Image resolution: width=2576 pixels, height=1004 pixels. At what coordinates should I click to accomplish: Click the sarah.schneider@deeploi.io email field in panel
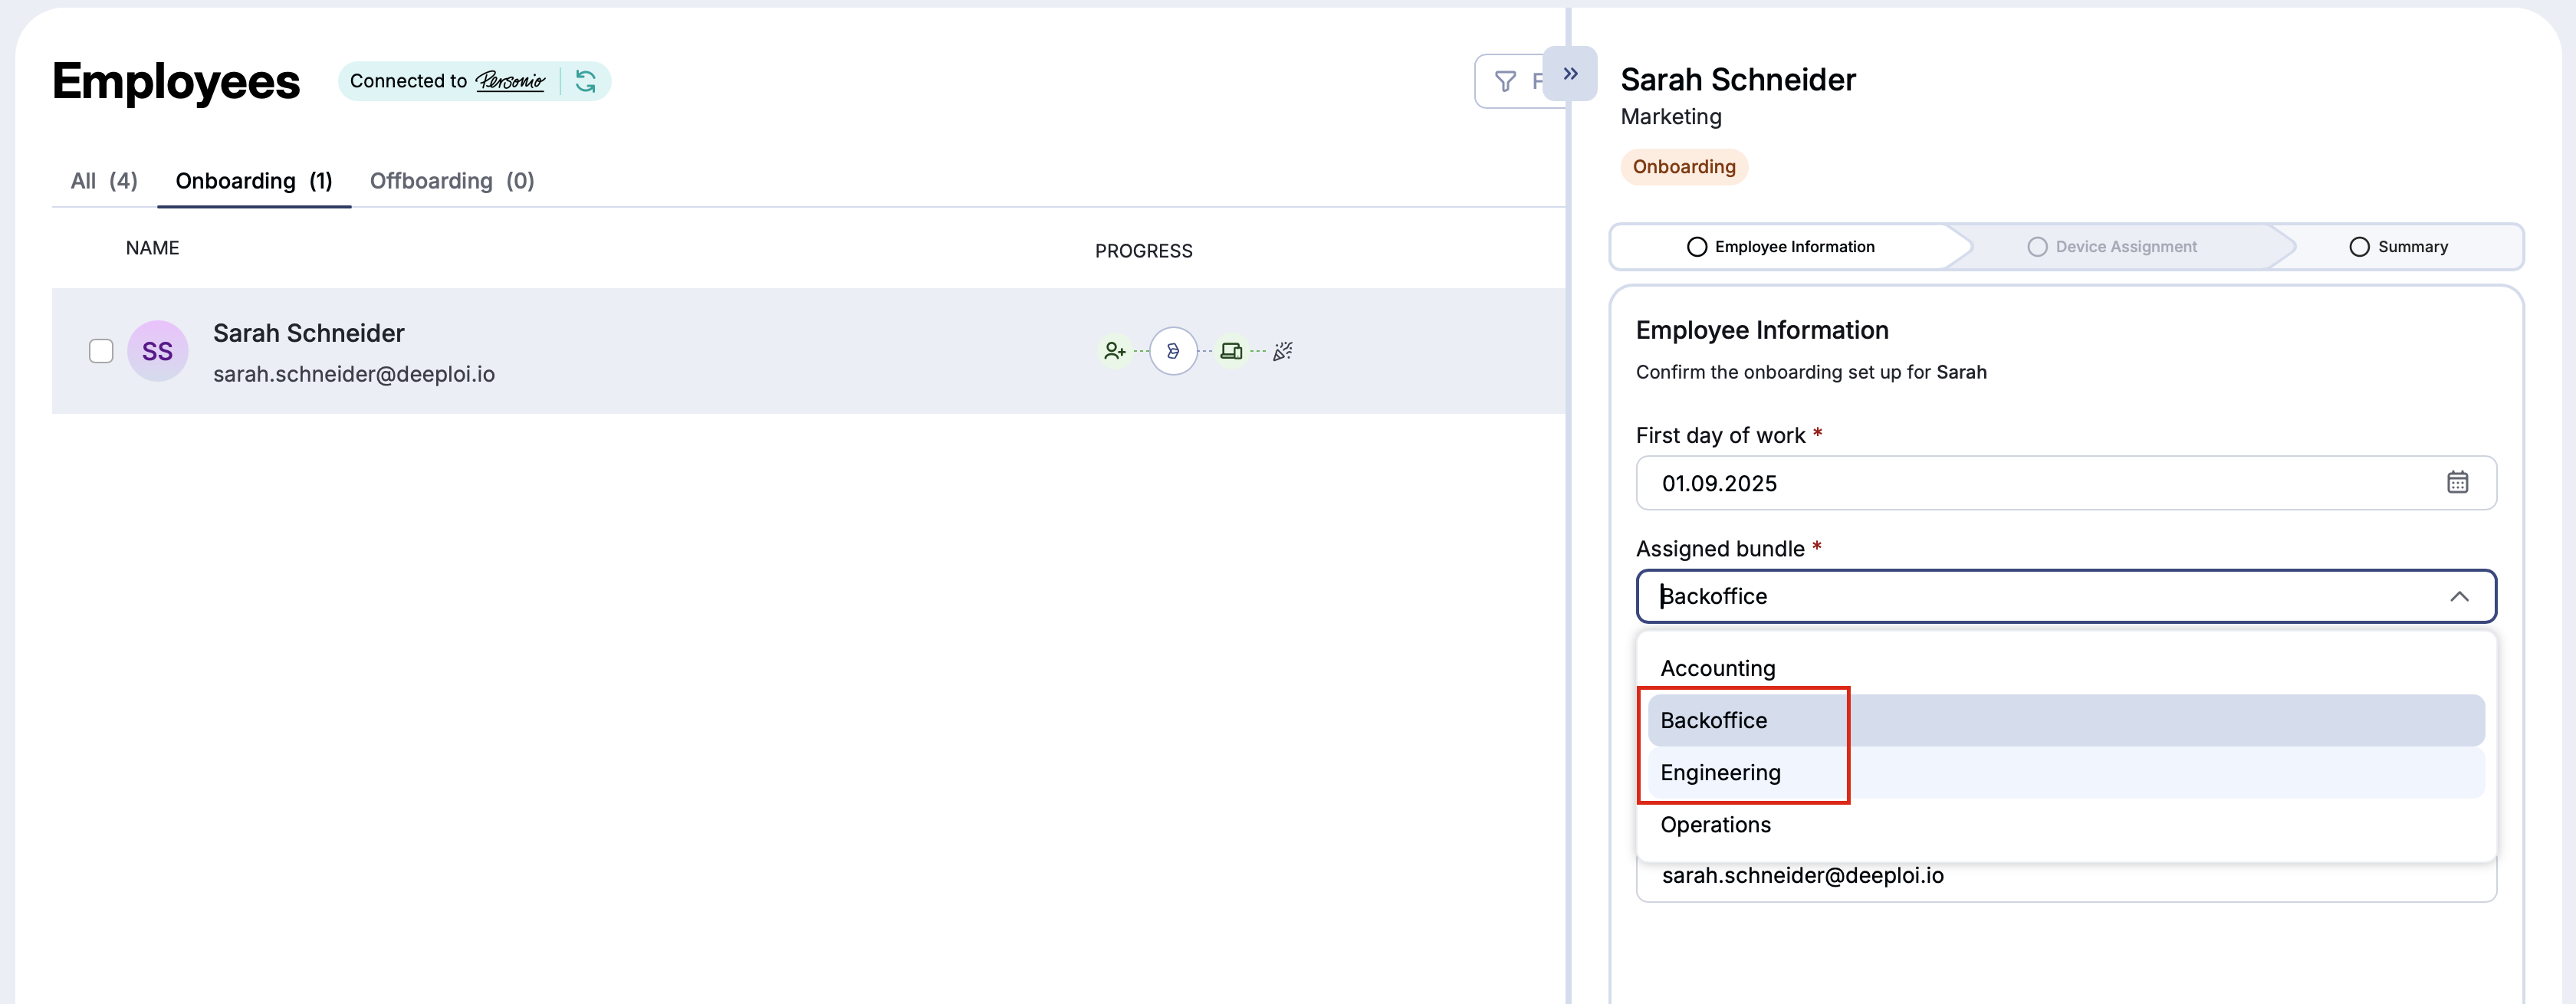tap(2066, 877)
